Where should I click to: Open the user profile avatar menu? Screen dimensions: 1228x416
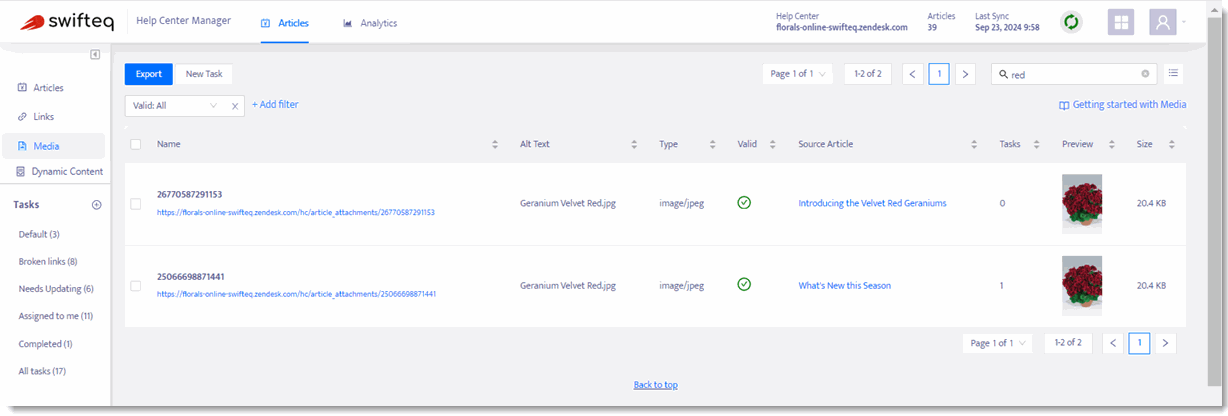click(x=1163, y=22)
